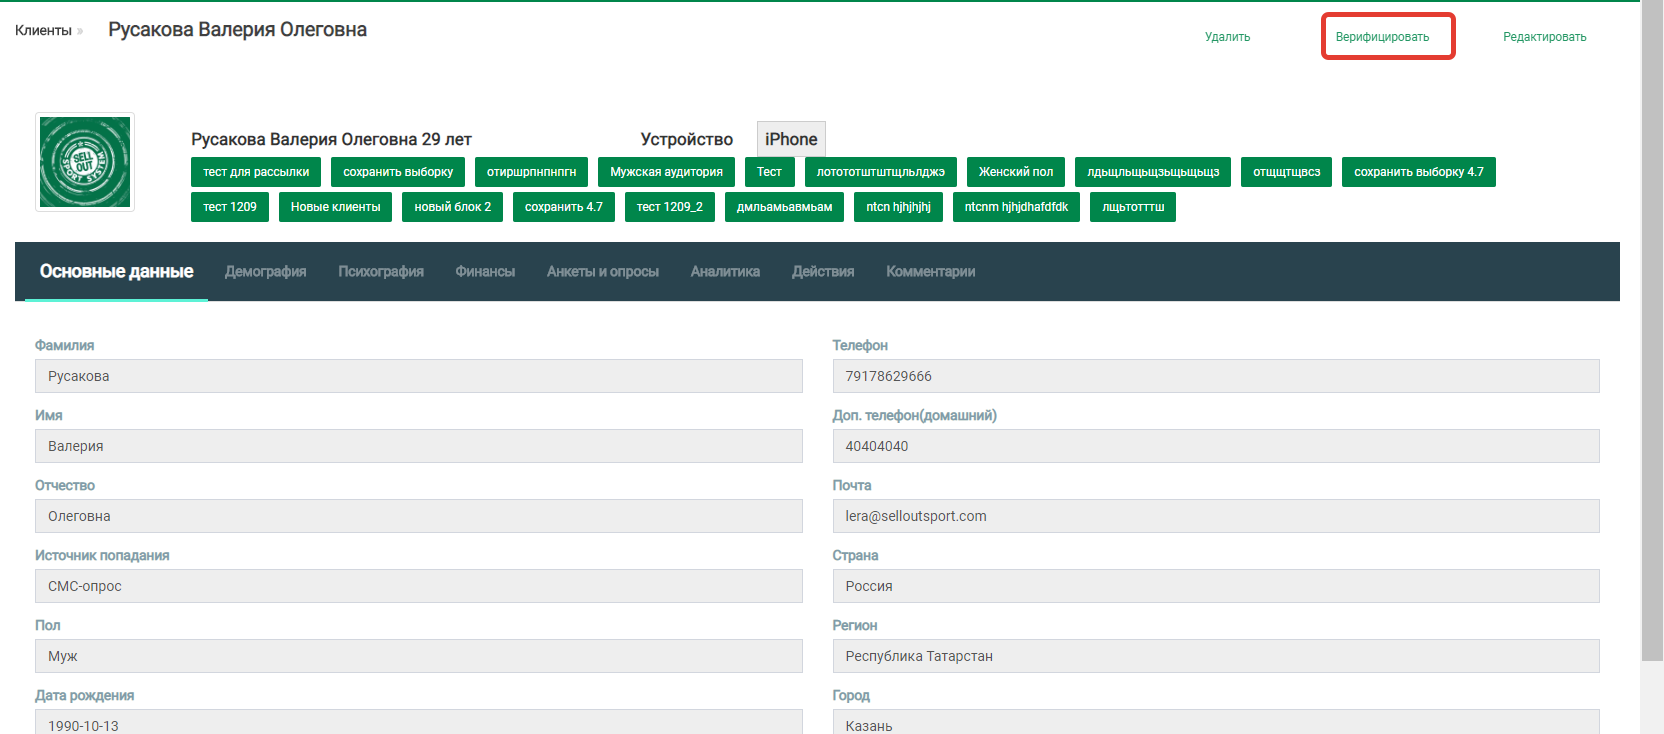
Task: Switch to the Аналитика tab
Action: tap(725, 271)
